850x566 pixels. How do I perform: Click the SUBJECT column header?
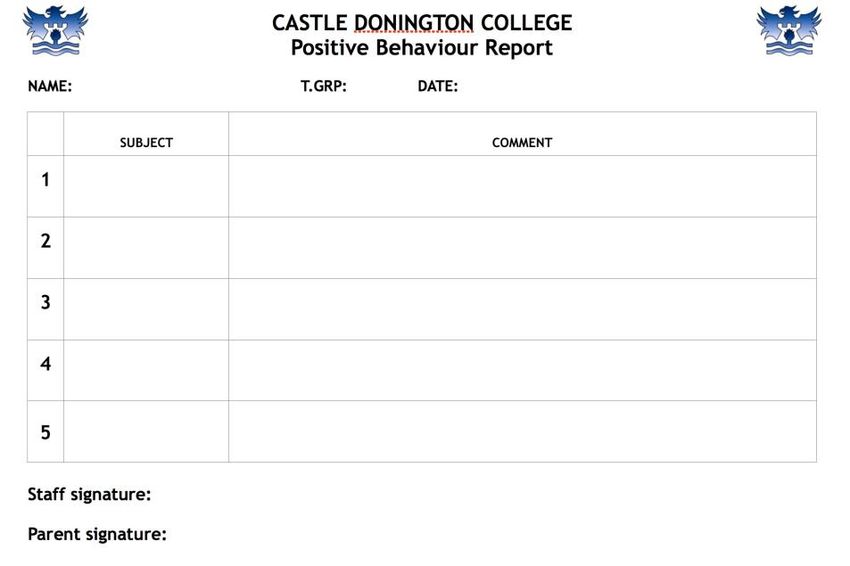click(146, 143)
